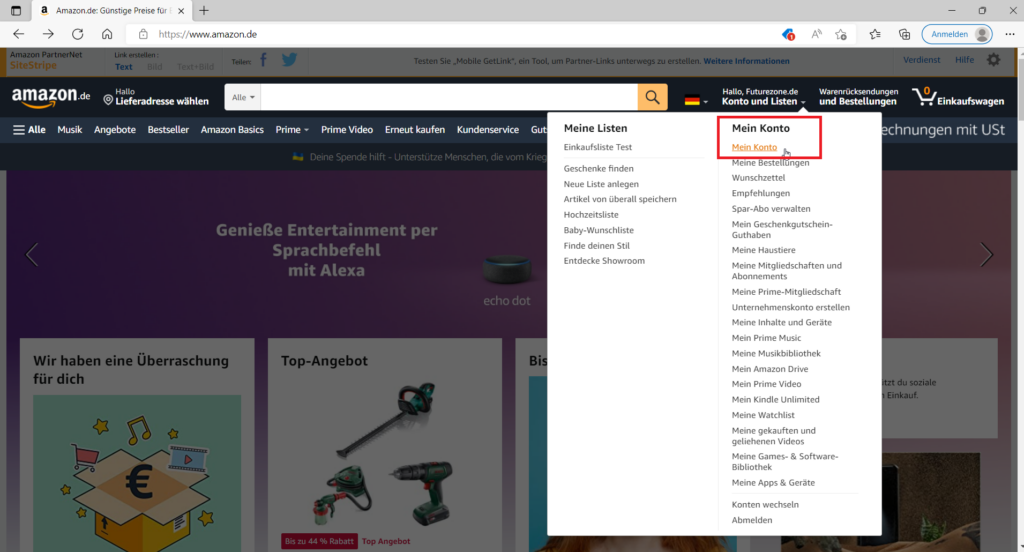Open Edge settings and more ellipsis
The width and height of the screenshot is (1024, 552).
(x=1010, y=34)
